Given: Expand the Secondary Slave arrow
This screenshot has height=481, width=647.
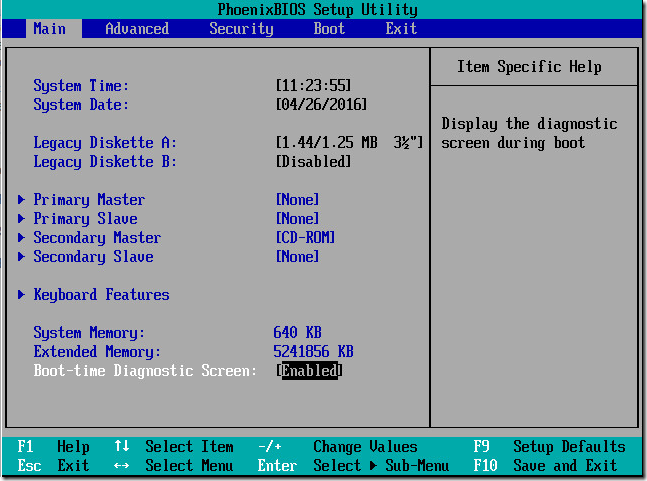Looking at the screenshot, I should (x=21, y=257).
